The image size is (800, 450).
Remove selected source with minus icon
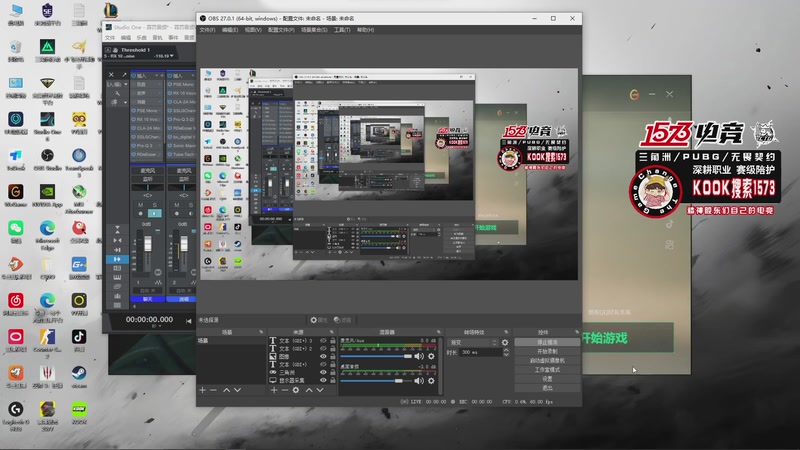[285, 390]
